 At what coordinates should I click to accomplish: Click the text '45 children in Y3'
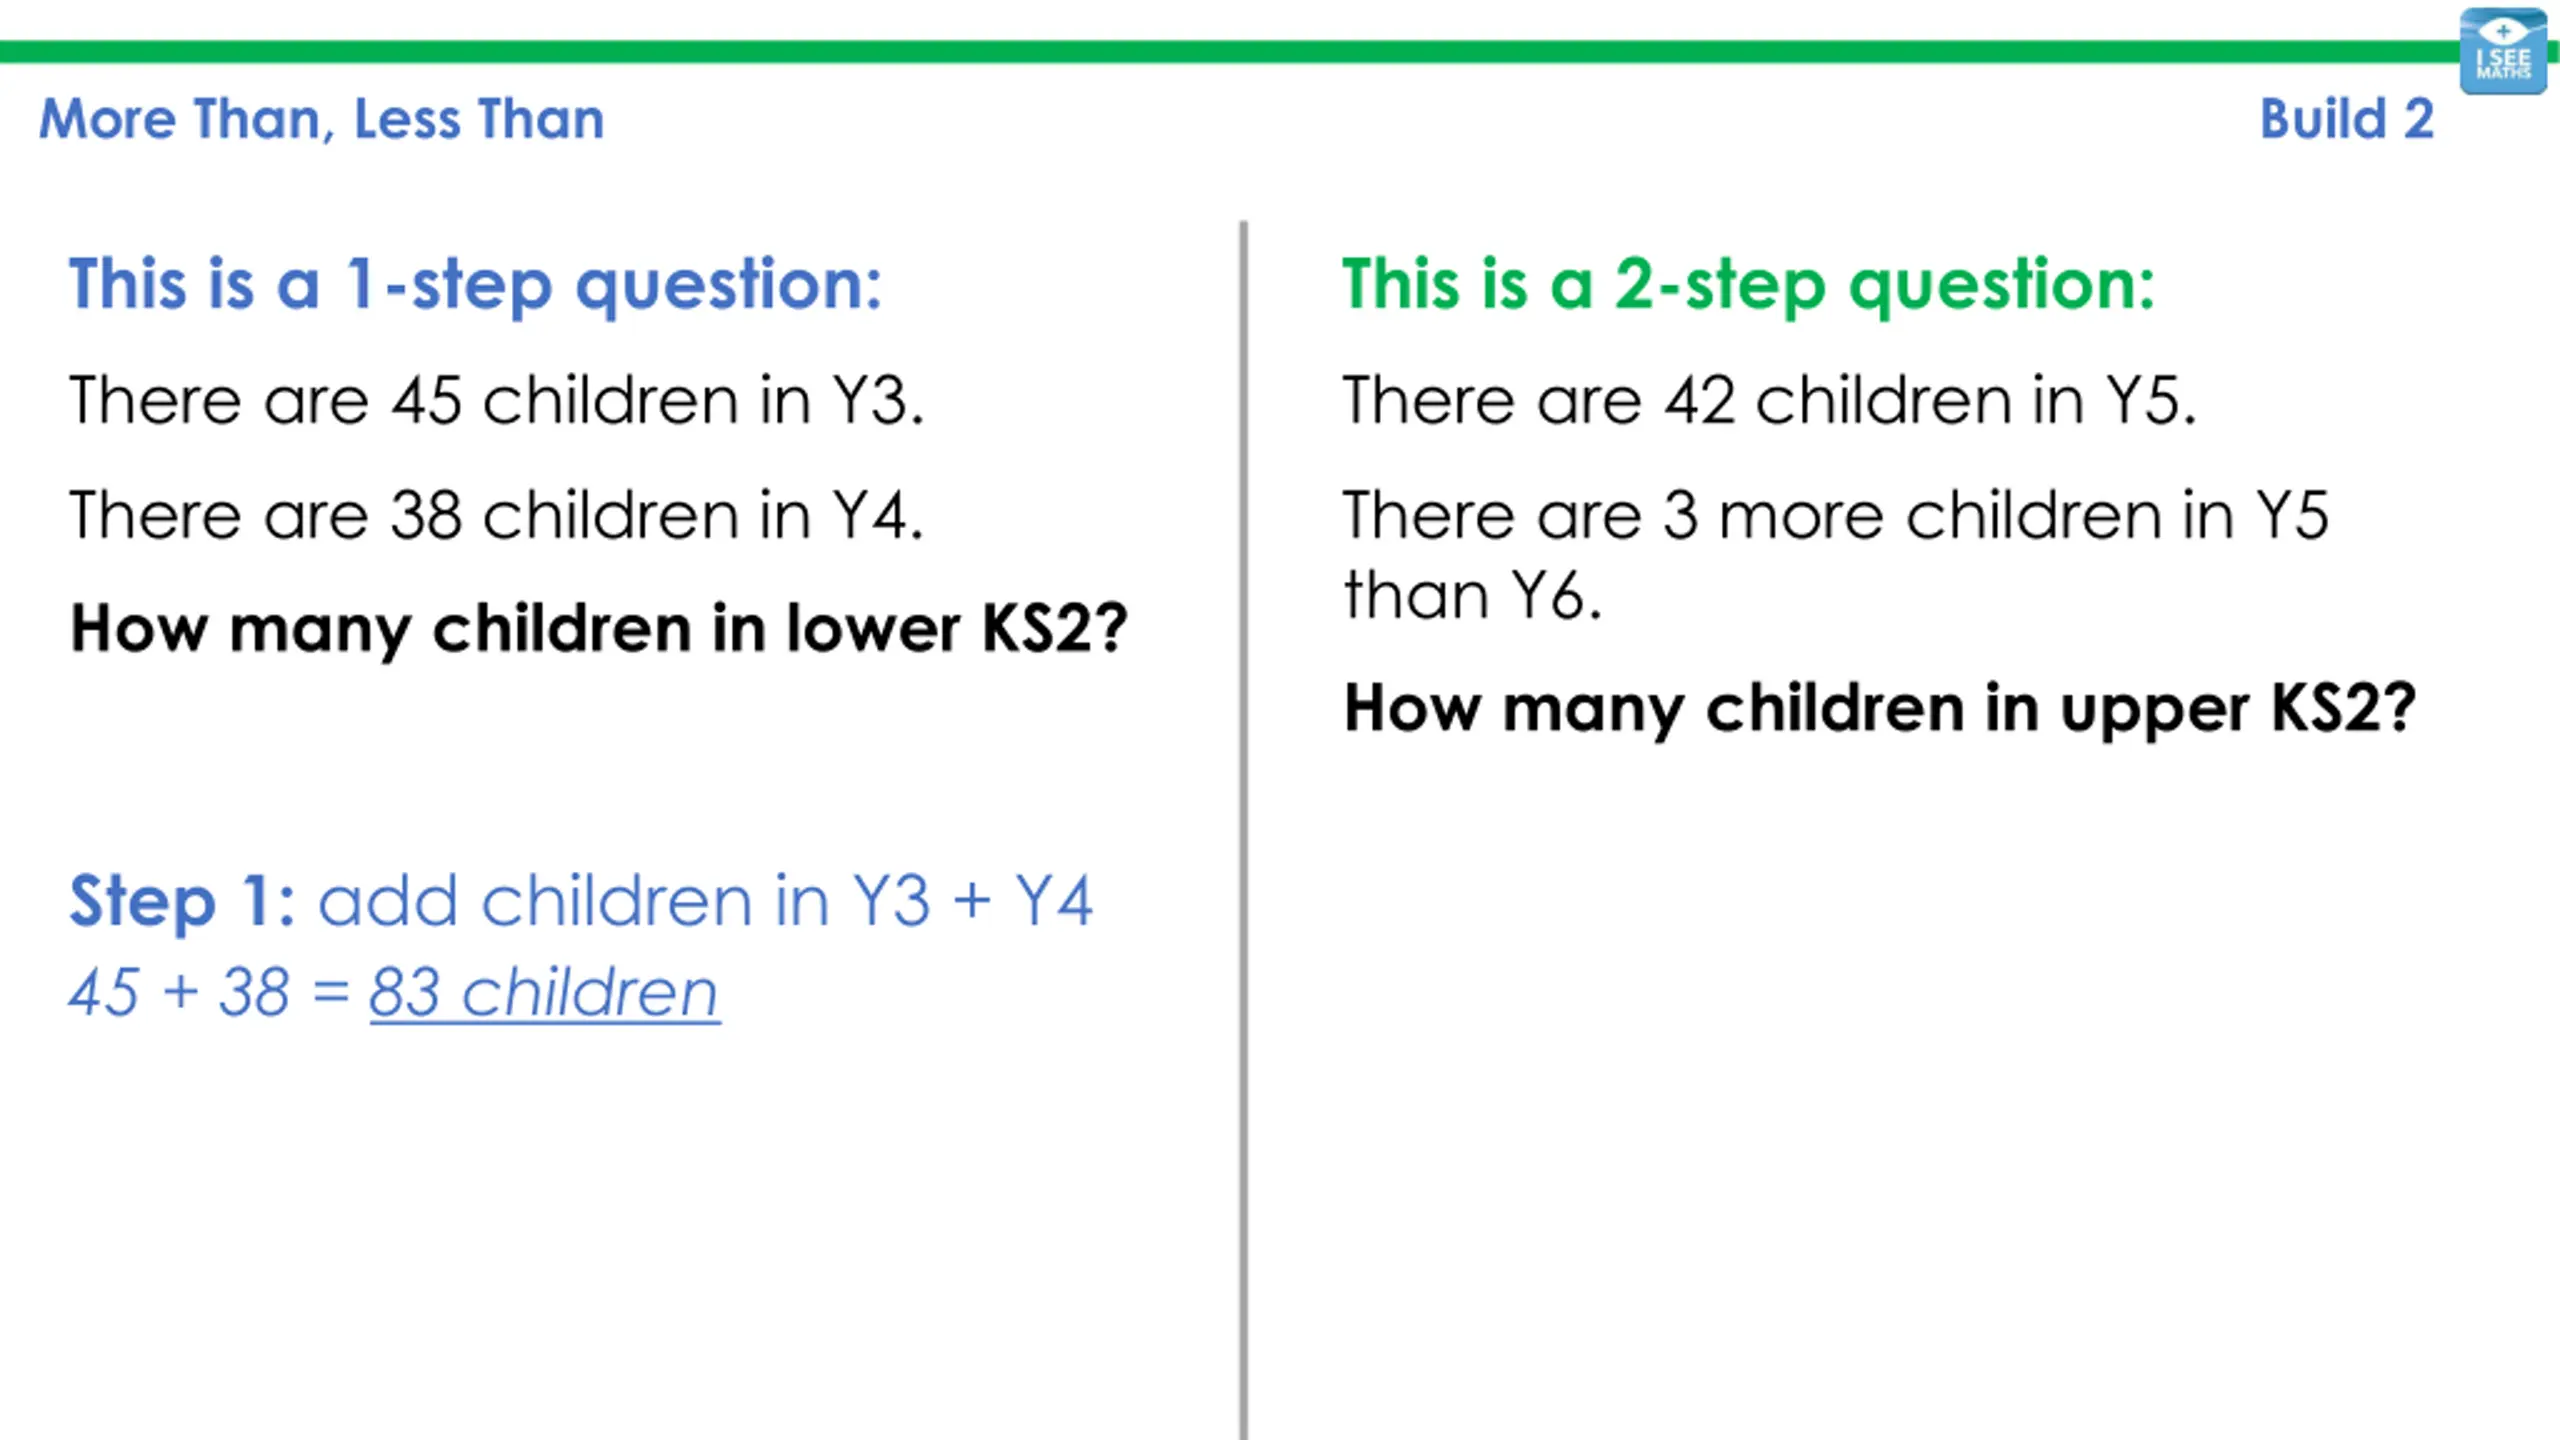[x=657, y=400]
